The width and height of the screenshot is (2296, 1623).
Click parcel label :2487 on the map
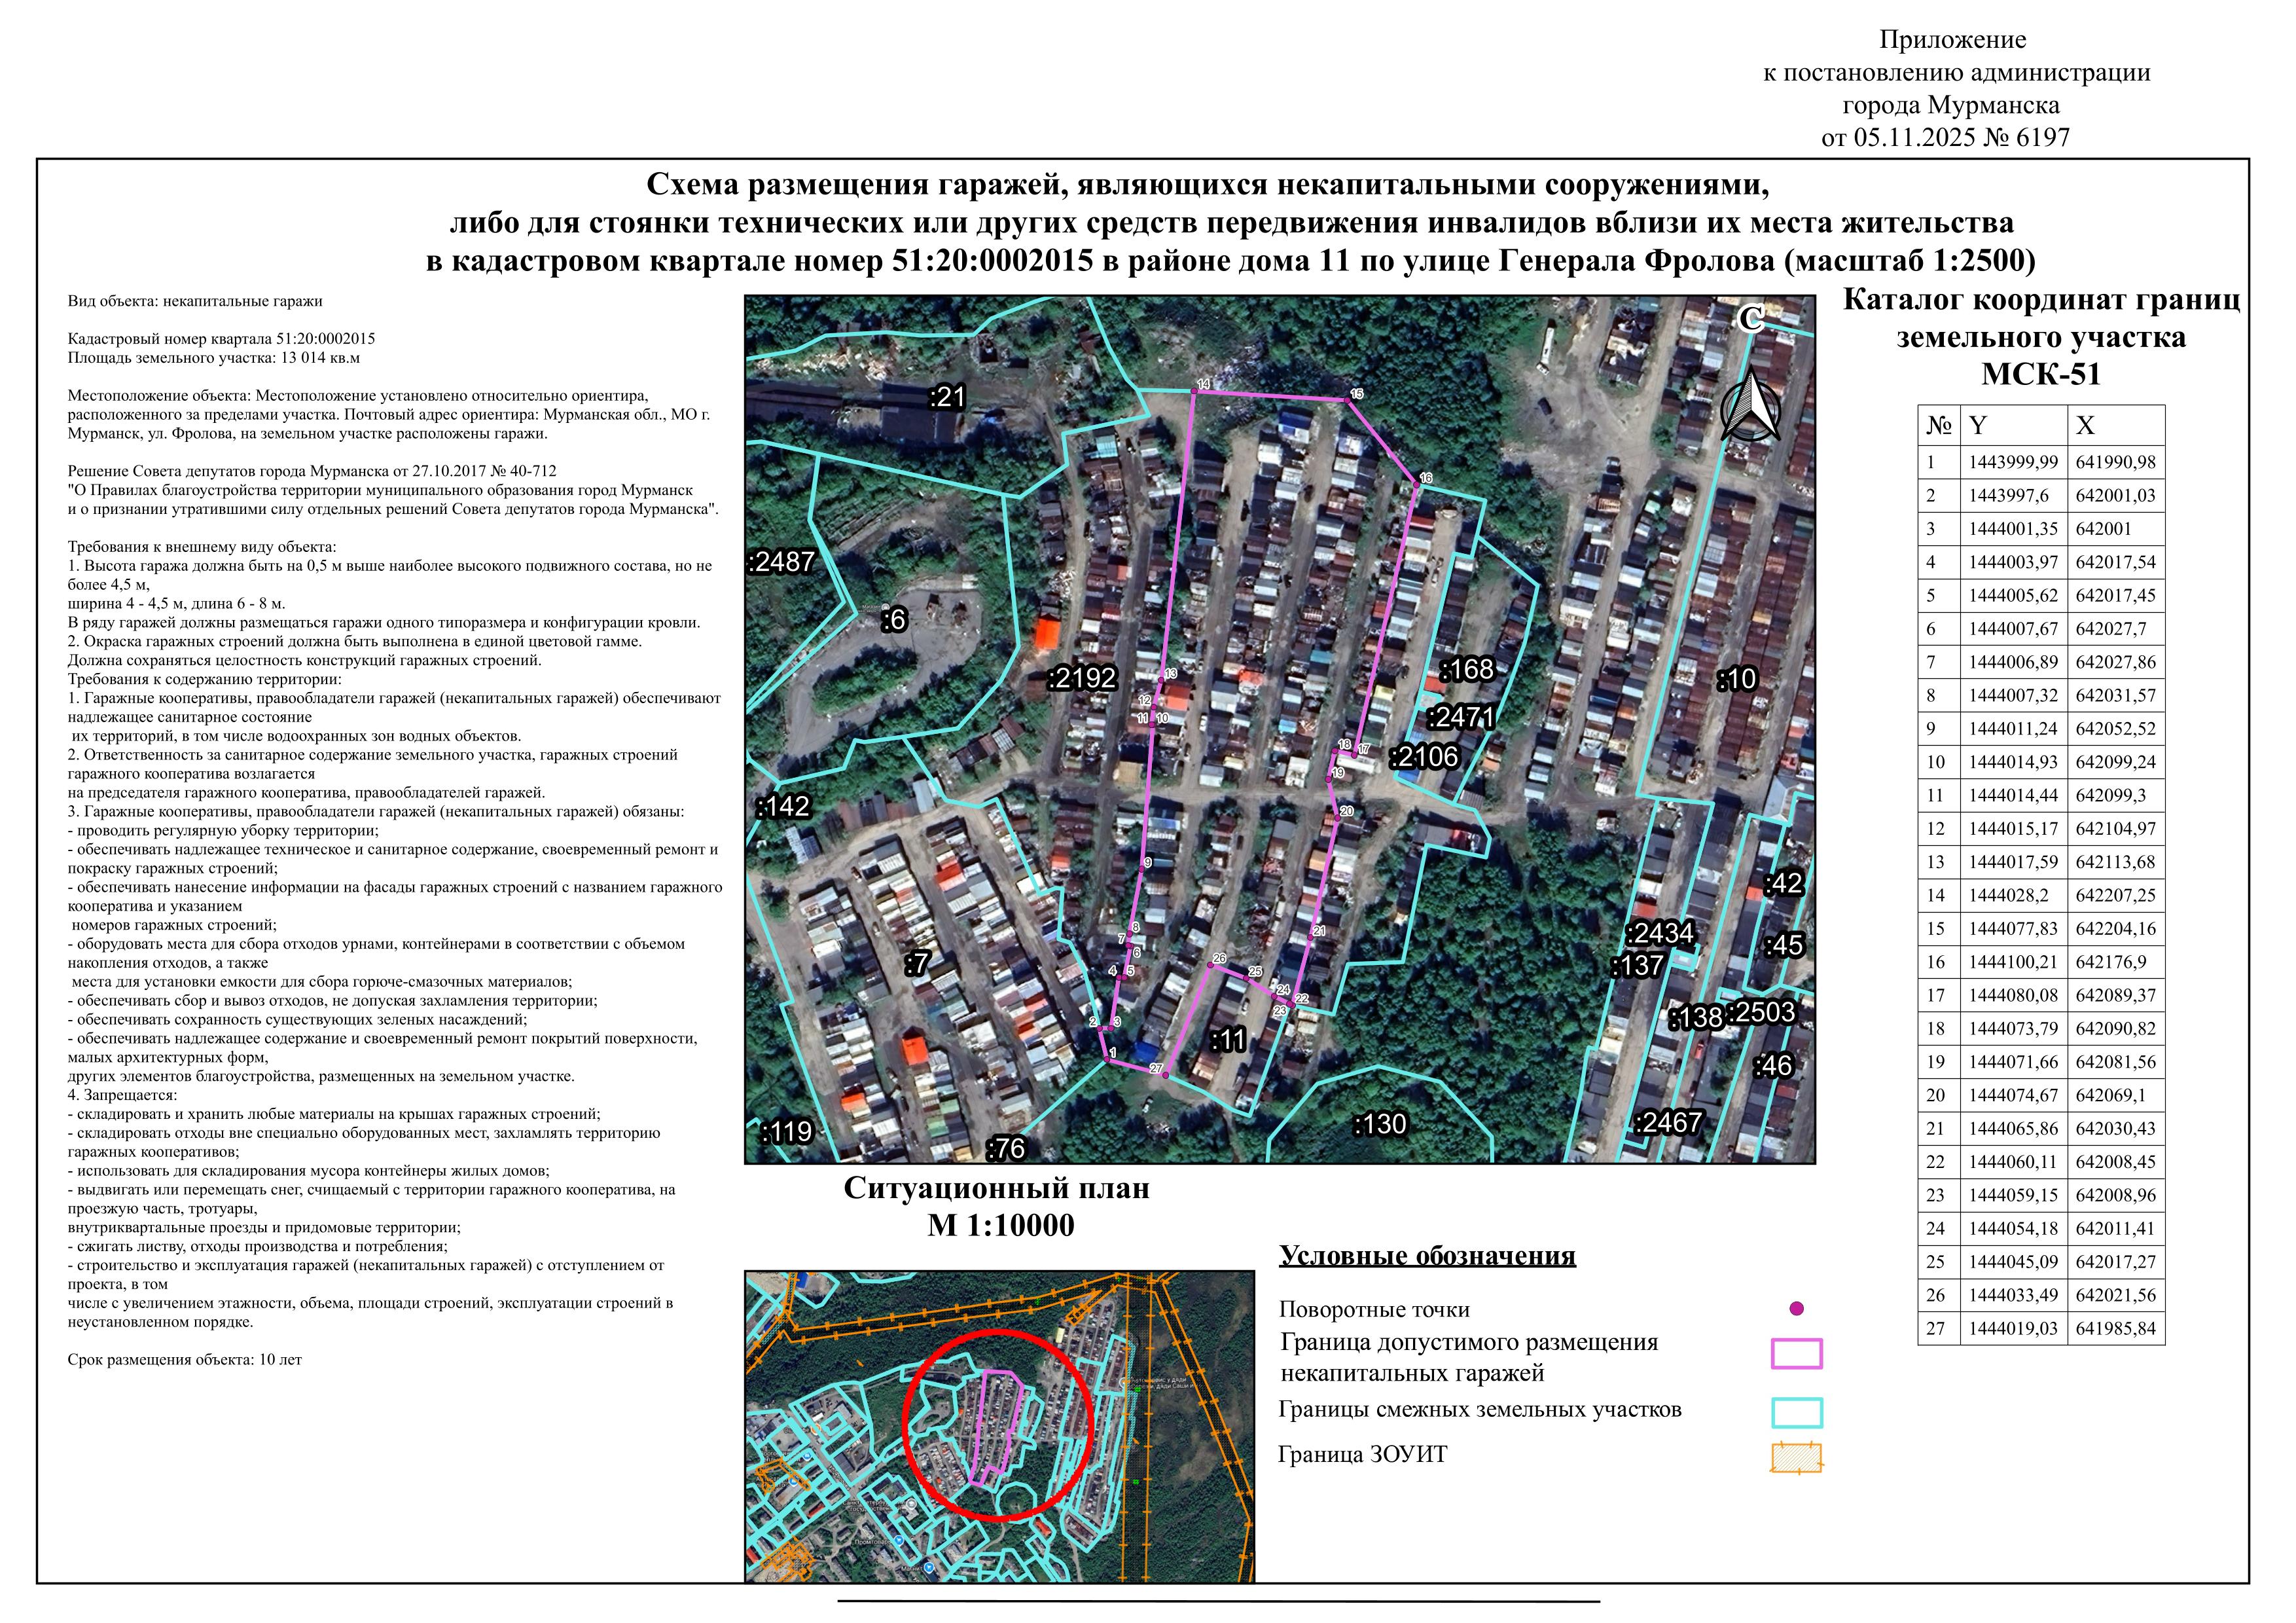(x=782, y=562)
